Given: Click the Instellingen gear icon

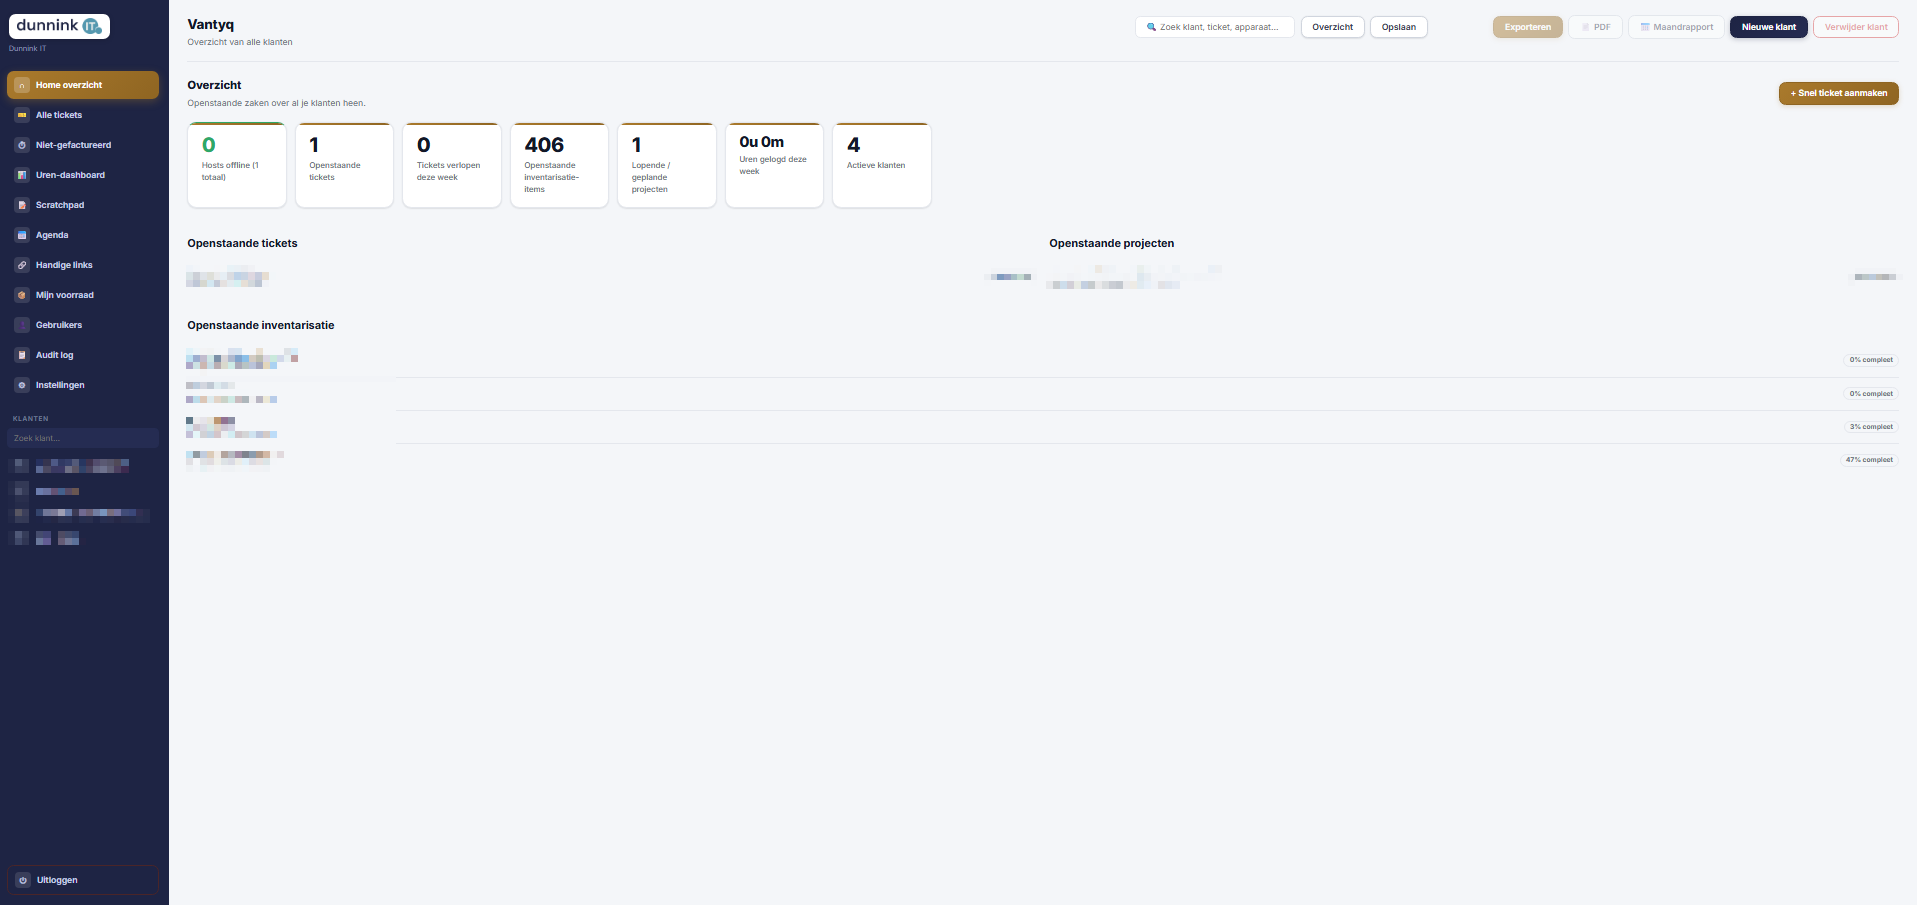Looking at the screenshot, I should click(x=22, y=385).
